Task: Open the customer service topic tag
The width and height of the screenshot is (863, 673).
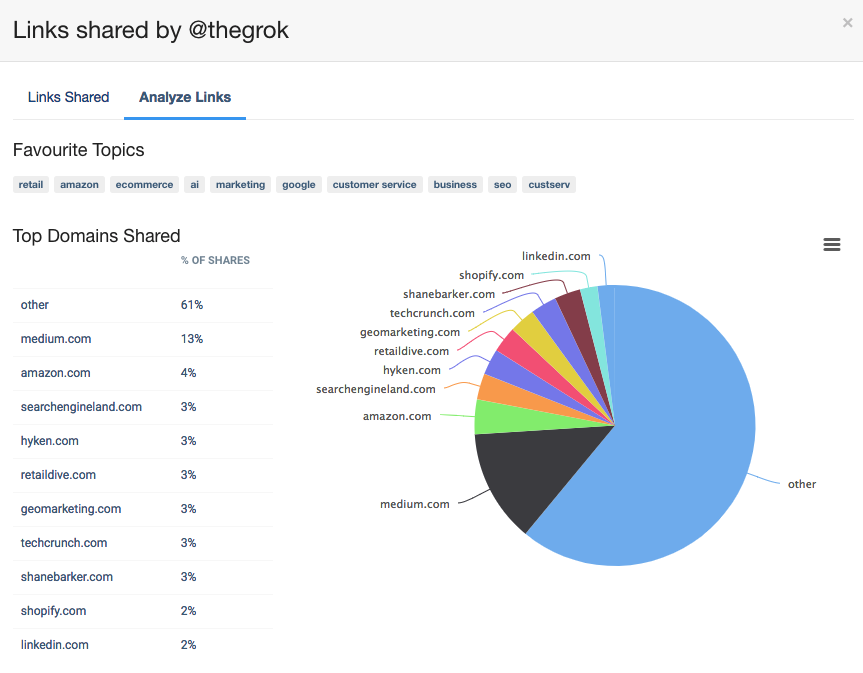Action: [x=374, y=184]
